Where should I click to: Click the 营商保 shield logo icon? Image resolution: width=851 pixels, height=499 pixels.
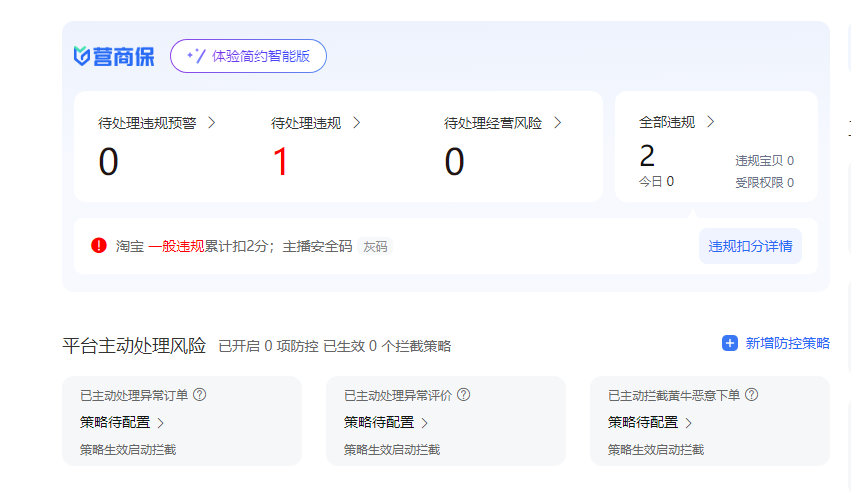pyautogui.click(x=82, y=56)
